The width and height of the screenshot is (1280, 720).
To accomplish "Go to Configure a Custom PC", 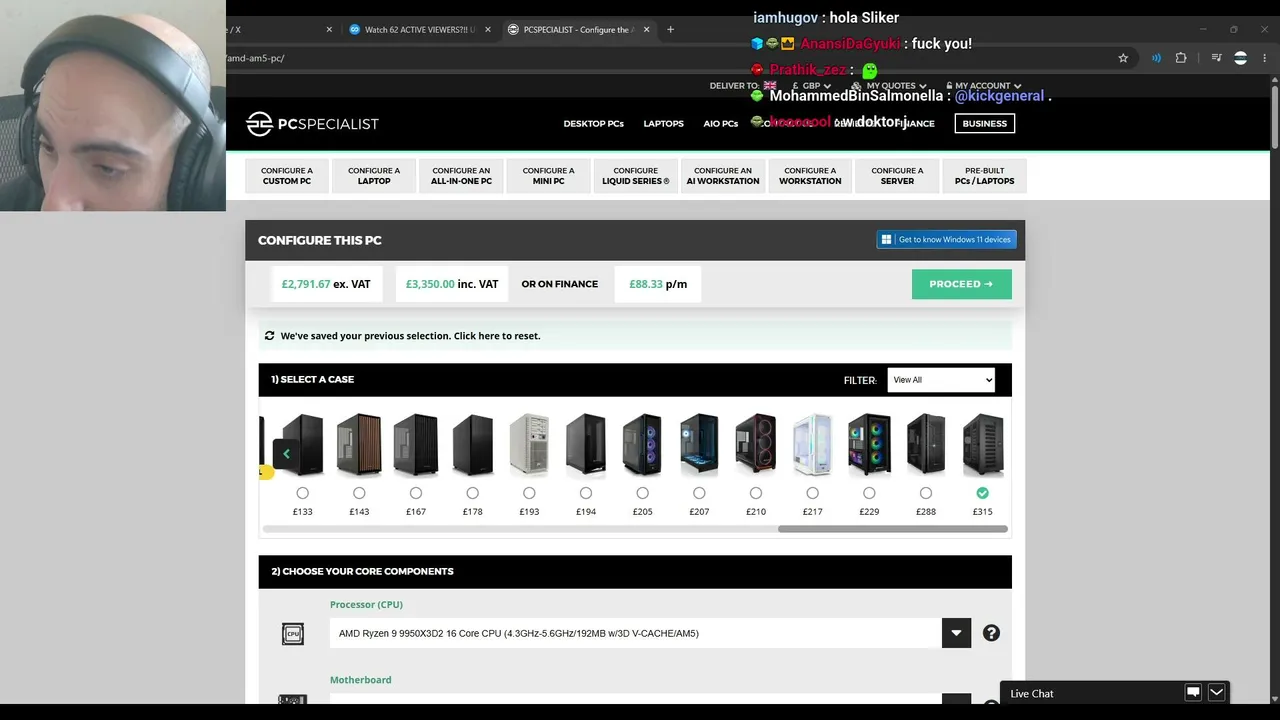I will (x=287, y=176).
